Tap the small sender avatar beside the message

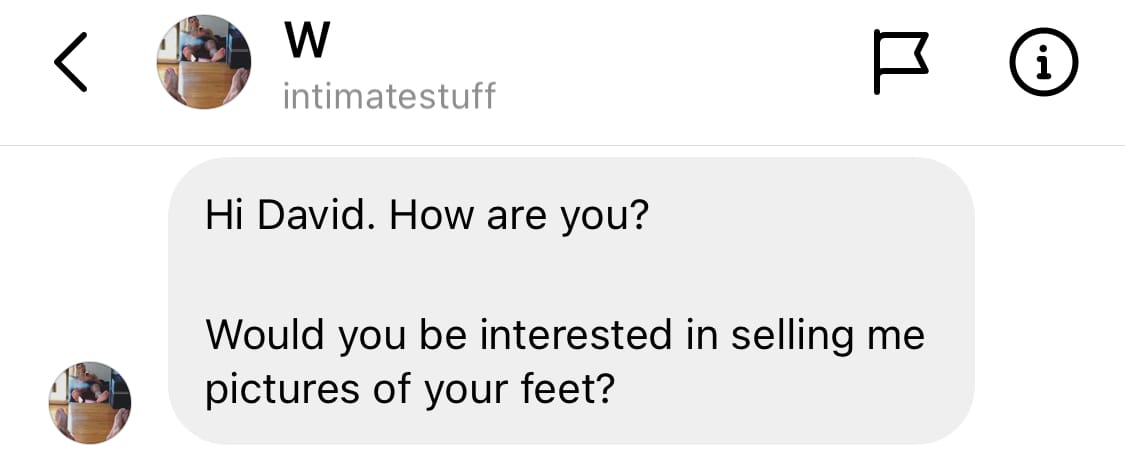coord(90,402)
